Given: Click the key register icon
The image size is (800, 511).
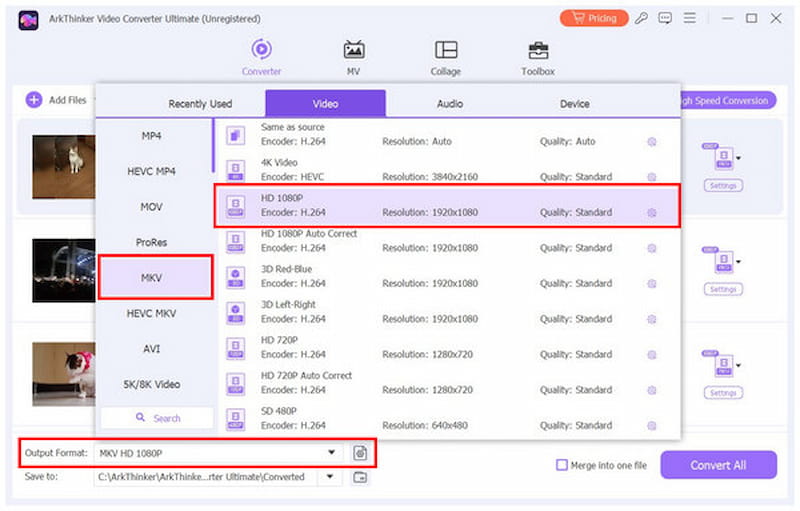Looking at the screenshot, I should click(x=641, y=18).
